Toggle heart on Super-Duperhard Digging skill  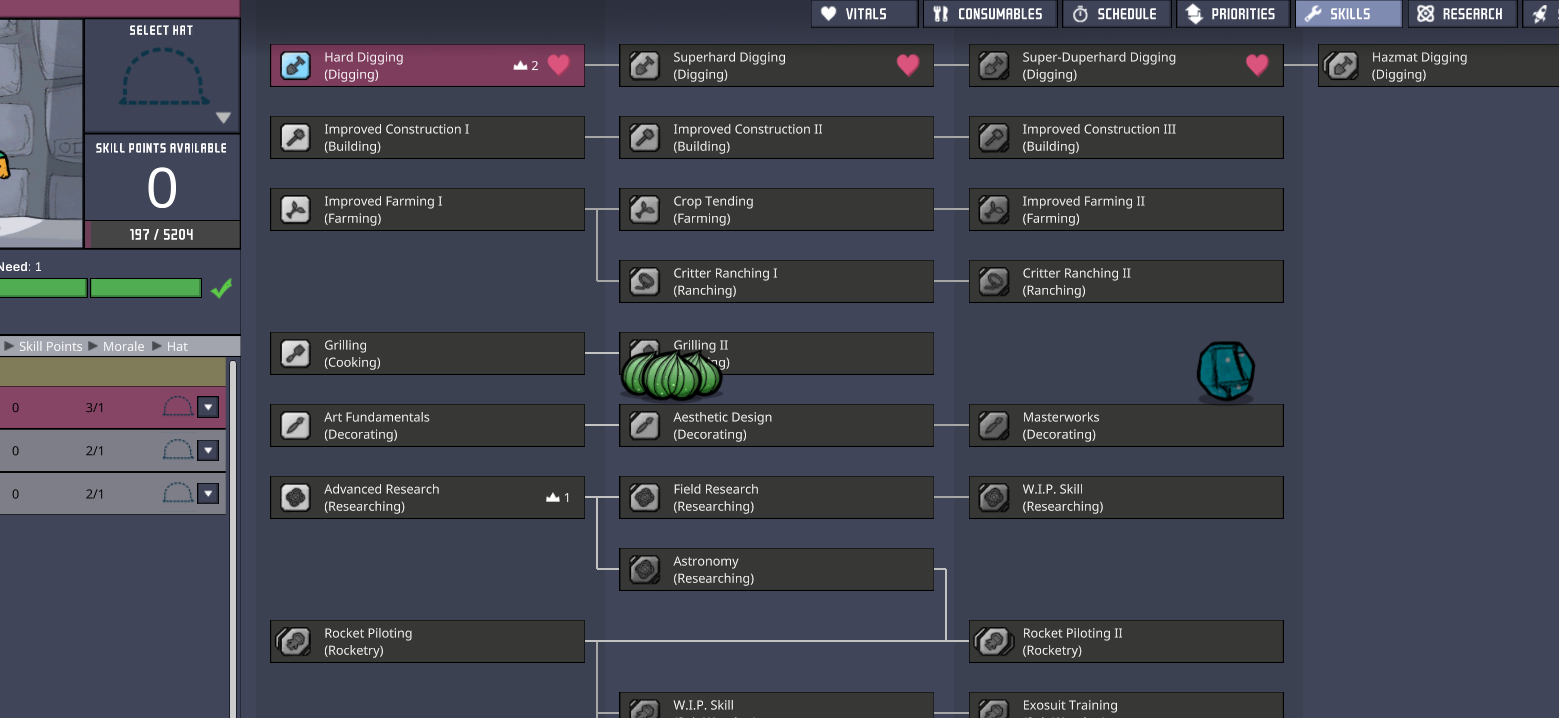tap(1256, 66)
